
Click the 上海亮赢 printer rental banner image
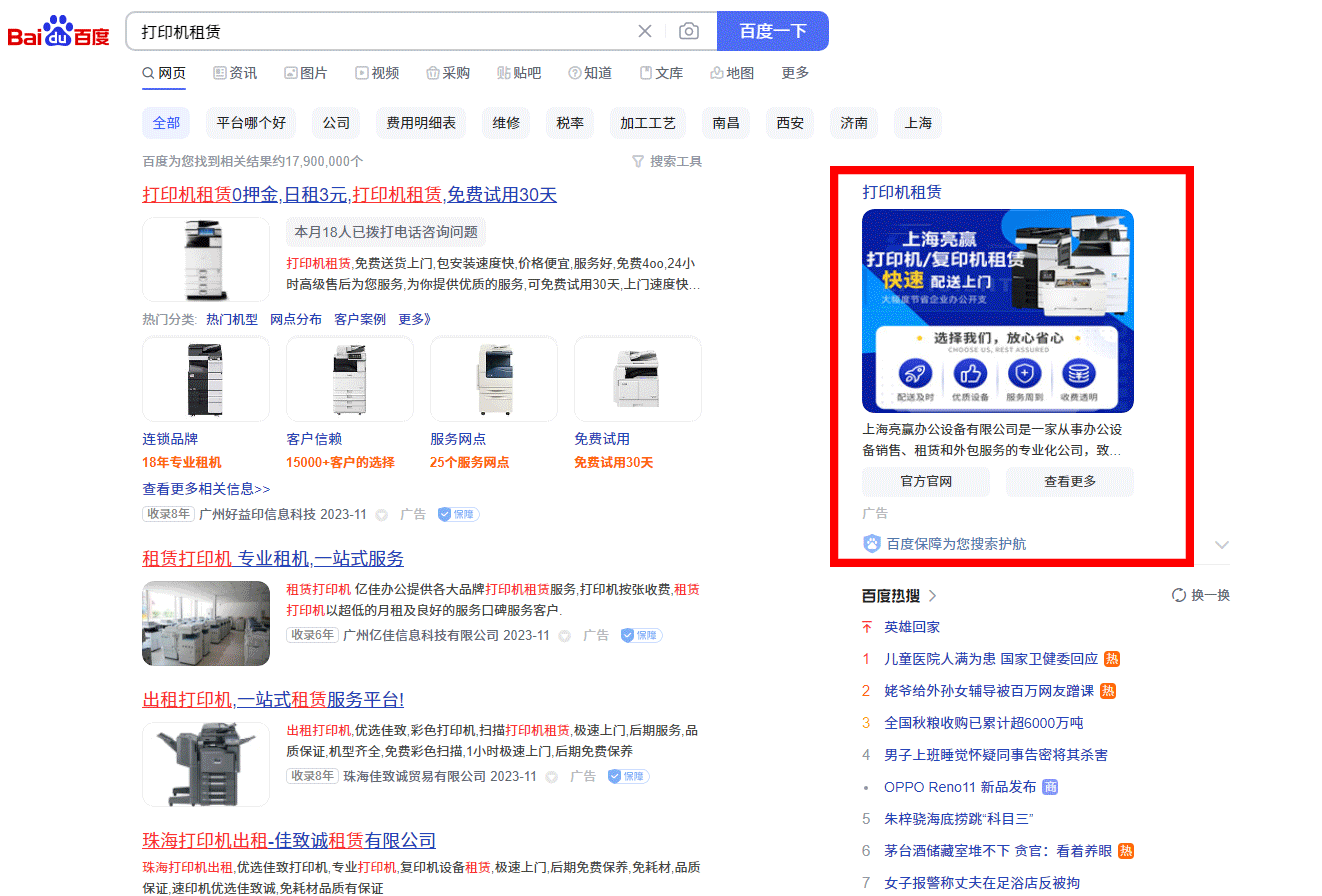coord(998,310)
